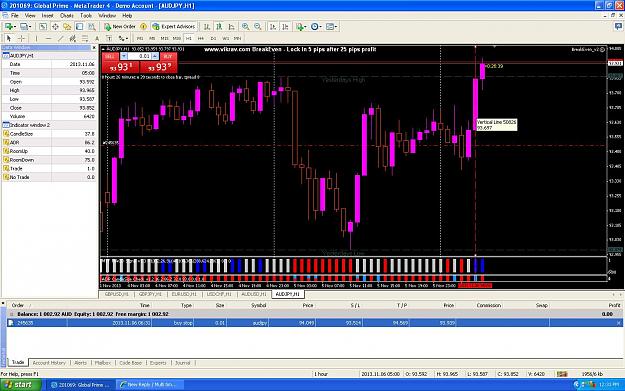Collapse the one-click trading panel triangle
Screen dimensions: 625x391
click(103, 49)
